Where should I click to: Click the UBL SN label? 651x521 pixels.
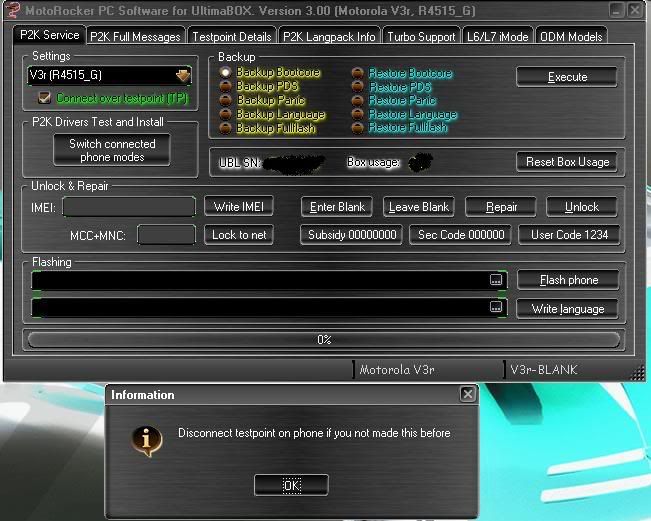(240, 162)
